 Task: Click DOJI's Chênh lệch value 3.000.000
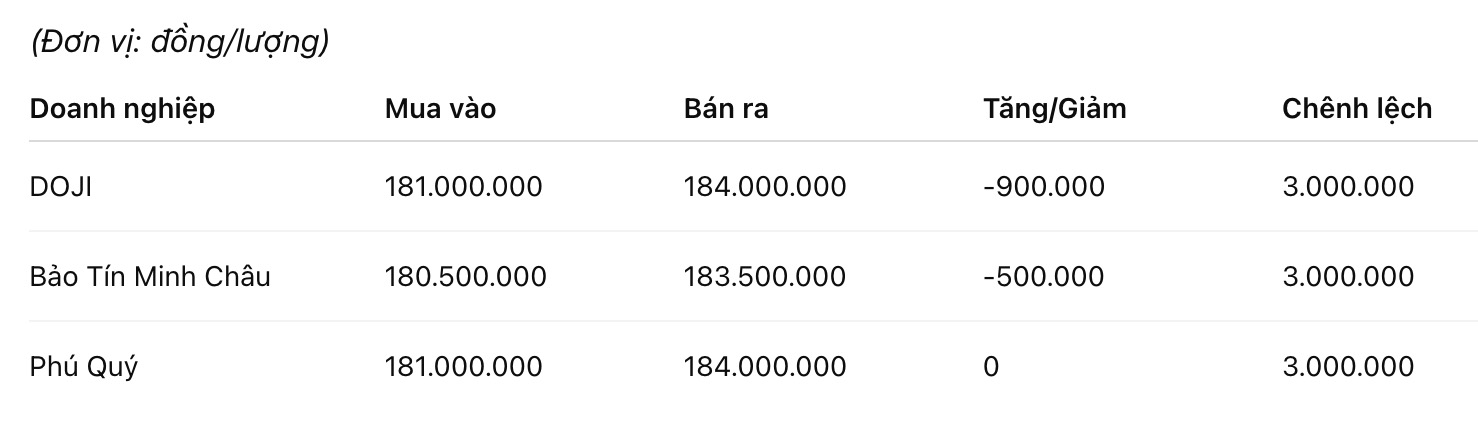point(1347,186)
